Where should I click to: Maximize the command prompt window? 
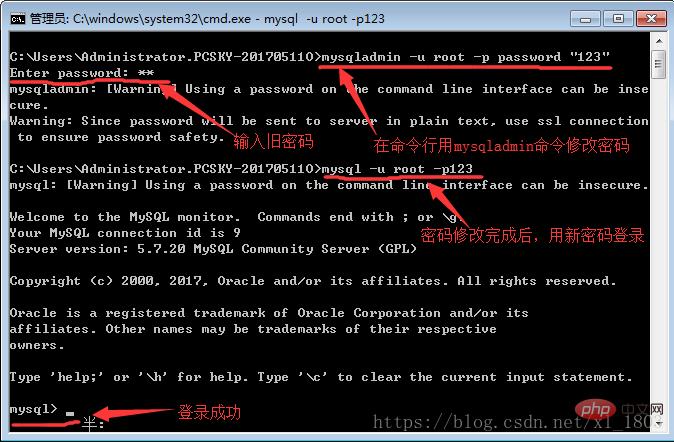click(618, 19)
